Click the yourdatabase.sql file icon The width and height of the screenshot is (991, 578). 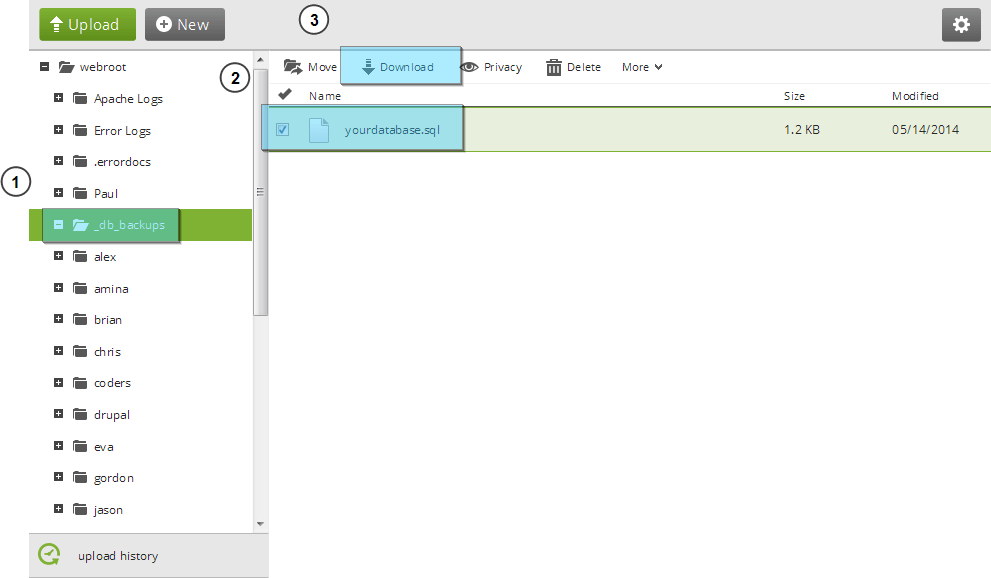click(319, 129)
